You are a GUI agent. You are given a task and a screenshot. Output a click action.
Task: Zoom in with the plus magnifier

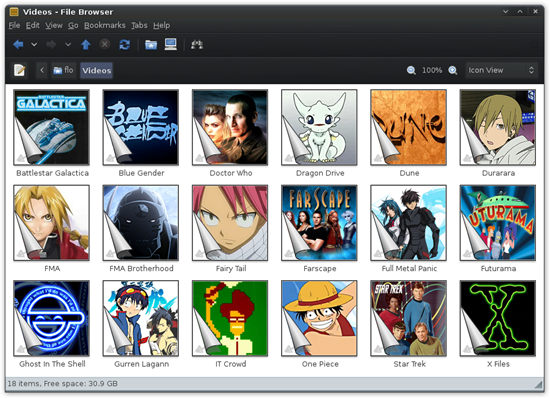(x=452, y=70)
